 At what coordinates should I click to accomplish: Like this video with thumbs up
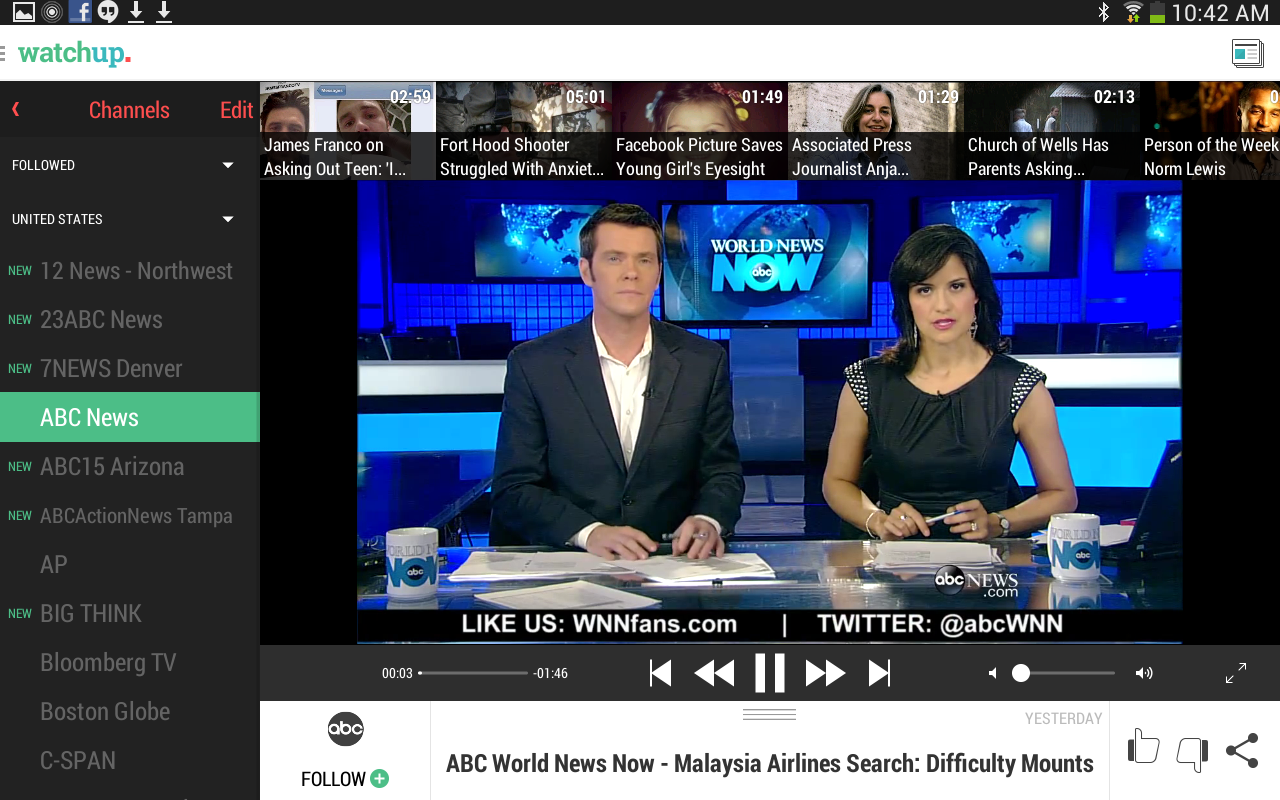1143,748
